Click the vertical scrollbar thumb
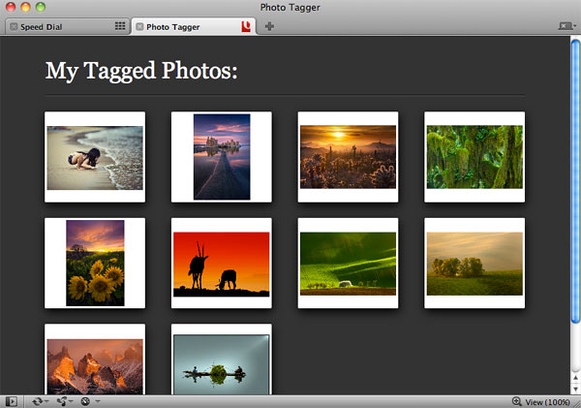The width and height of the screenshot is (581, 408). (575, 182)
